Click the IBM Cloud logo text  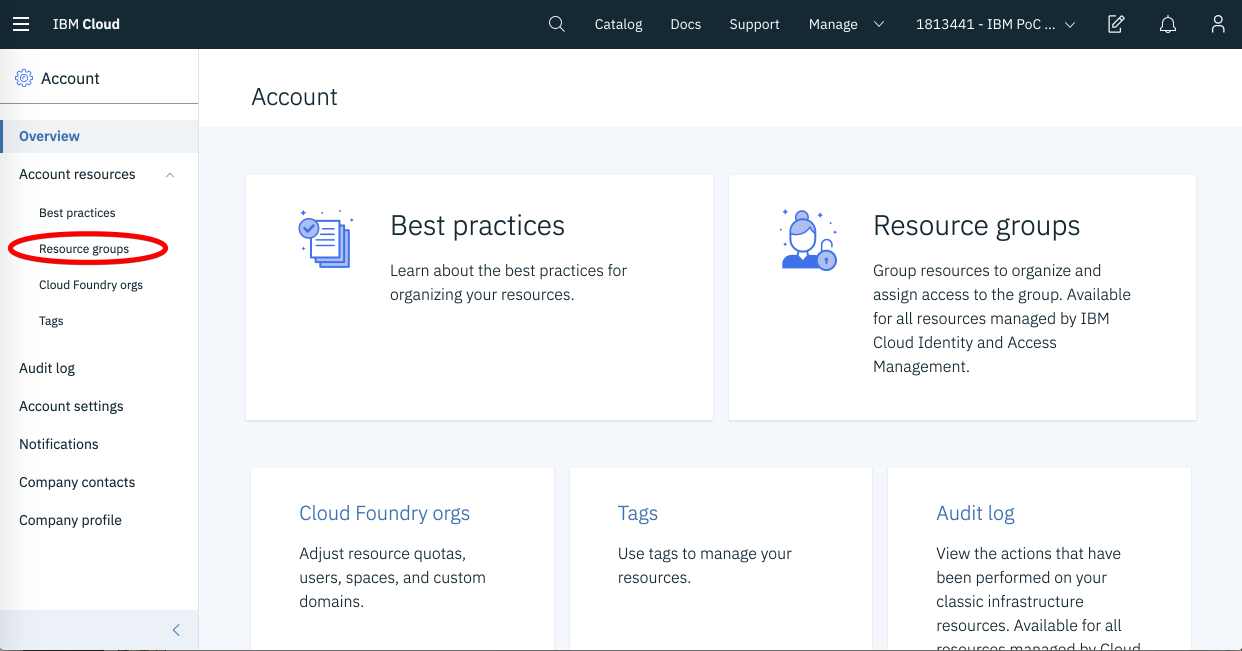86,24
